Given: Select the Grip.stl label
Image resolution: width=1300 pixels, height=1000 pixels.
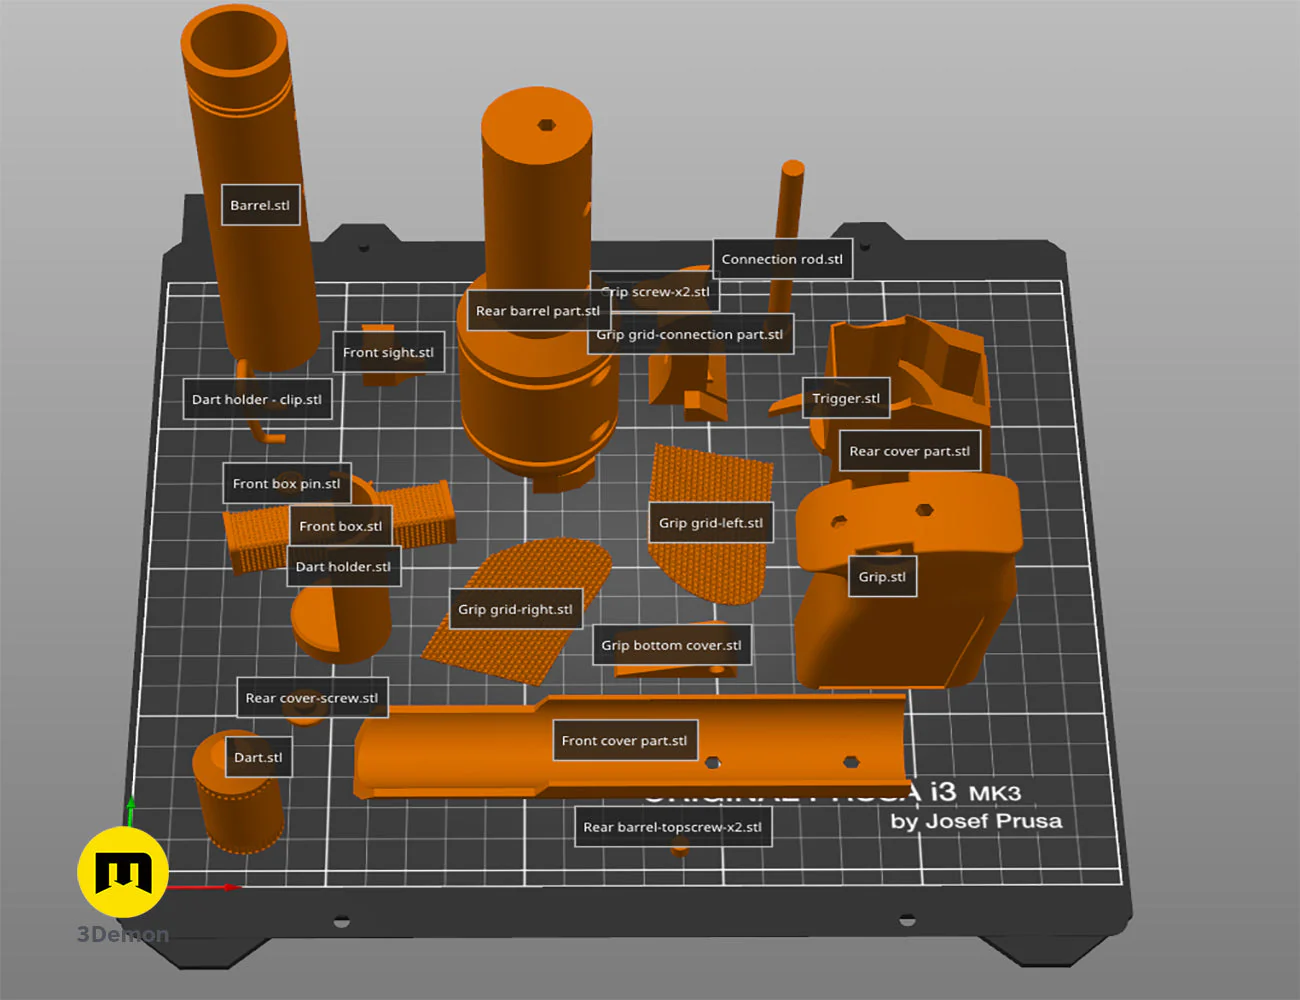Looking at the screenshot, I should point(882,577).
